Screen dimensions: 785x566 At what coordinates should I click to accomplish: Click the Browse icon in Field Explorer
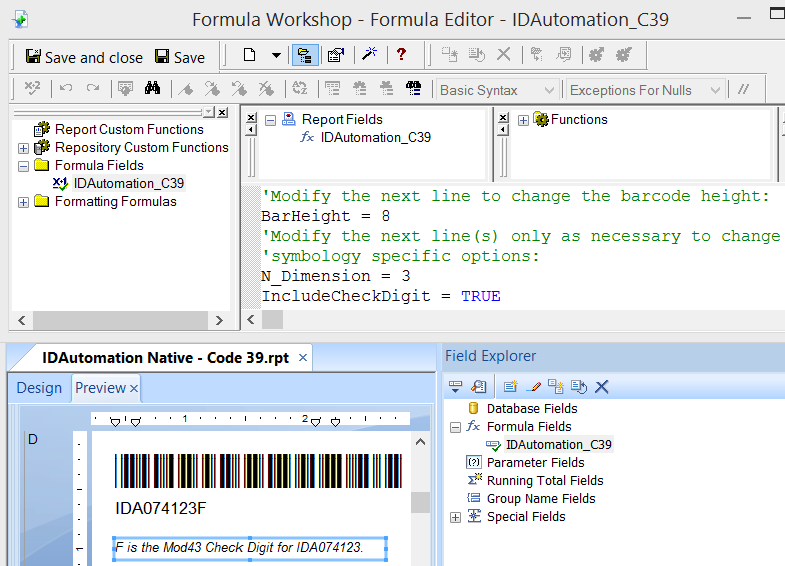(479, 386)
